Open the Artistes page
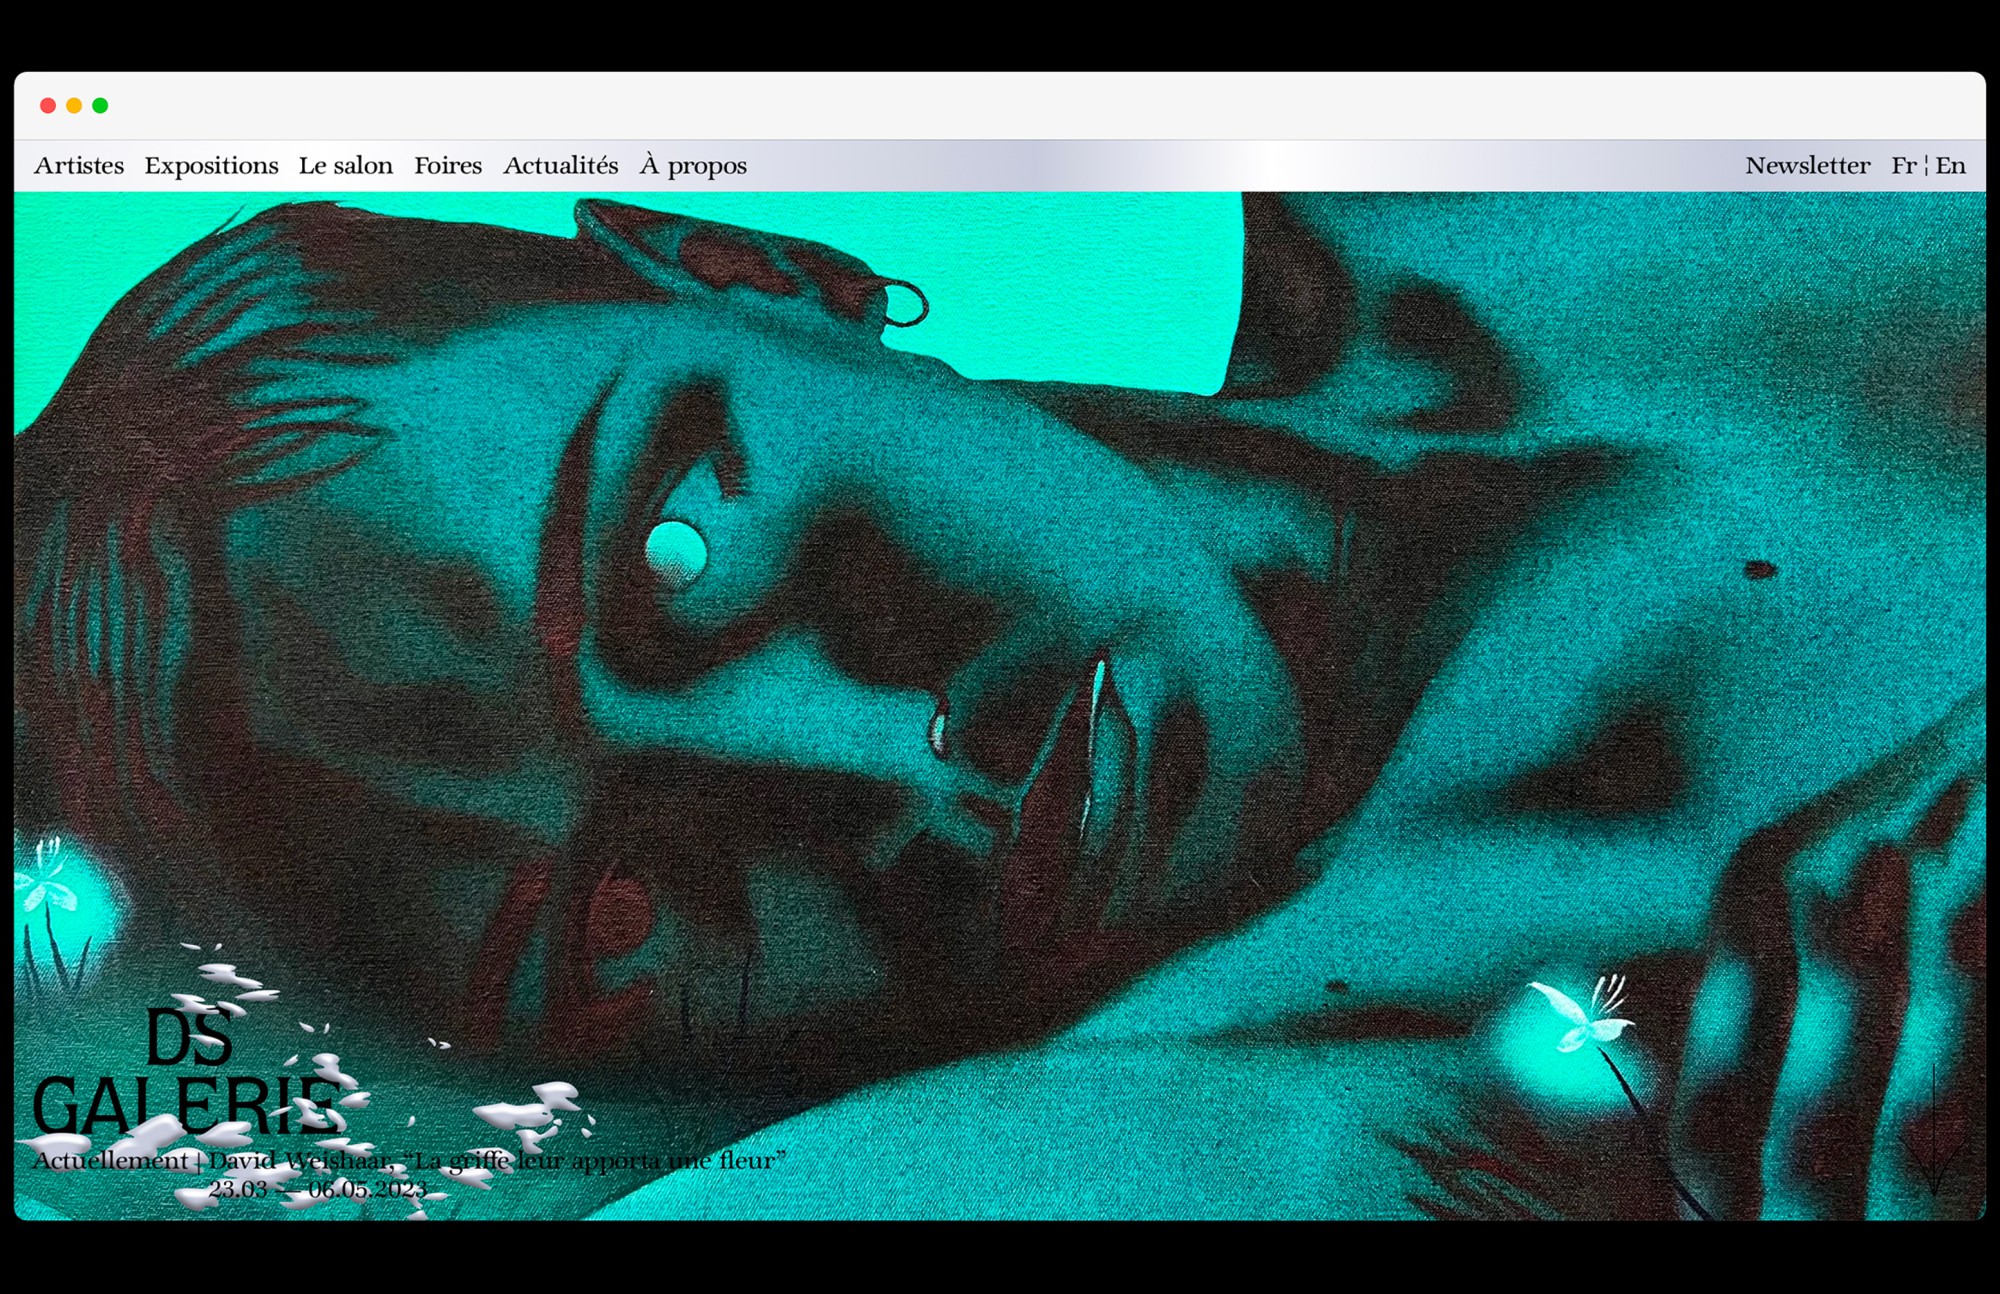The width and height of the screenshot is (2000, 1294). (x=80, y=166)
